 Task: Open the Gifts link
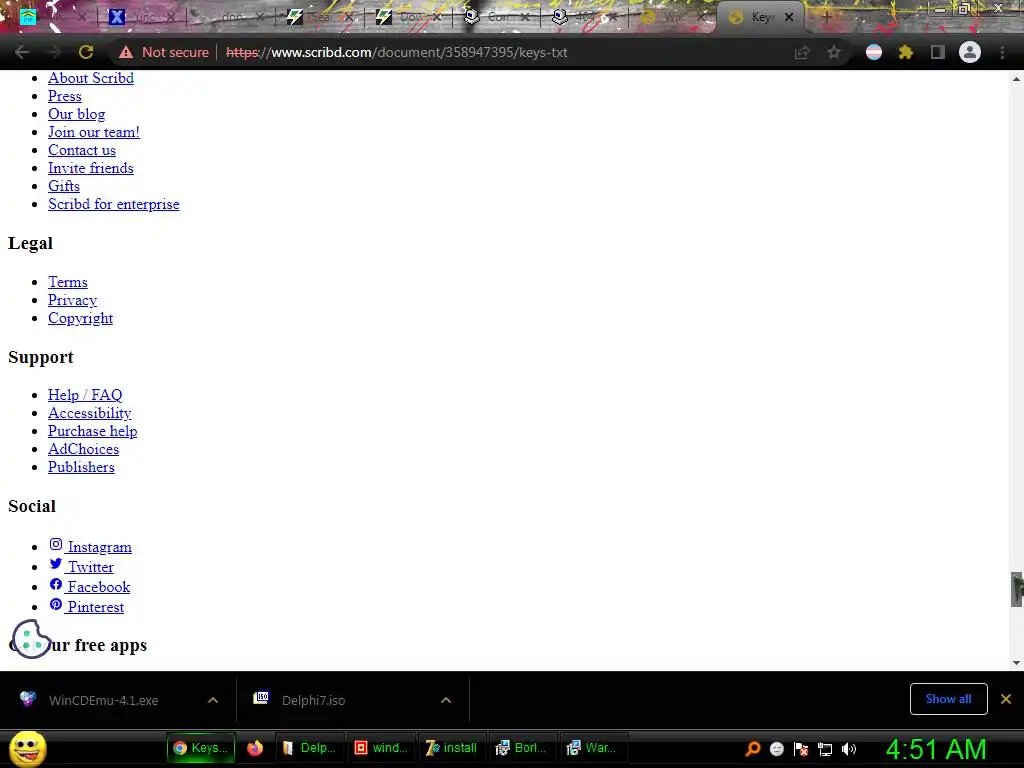tap(64, 185)
